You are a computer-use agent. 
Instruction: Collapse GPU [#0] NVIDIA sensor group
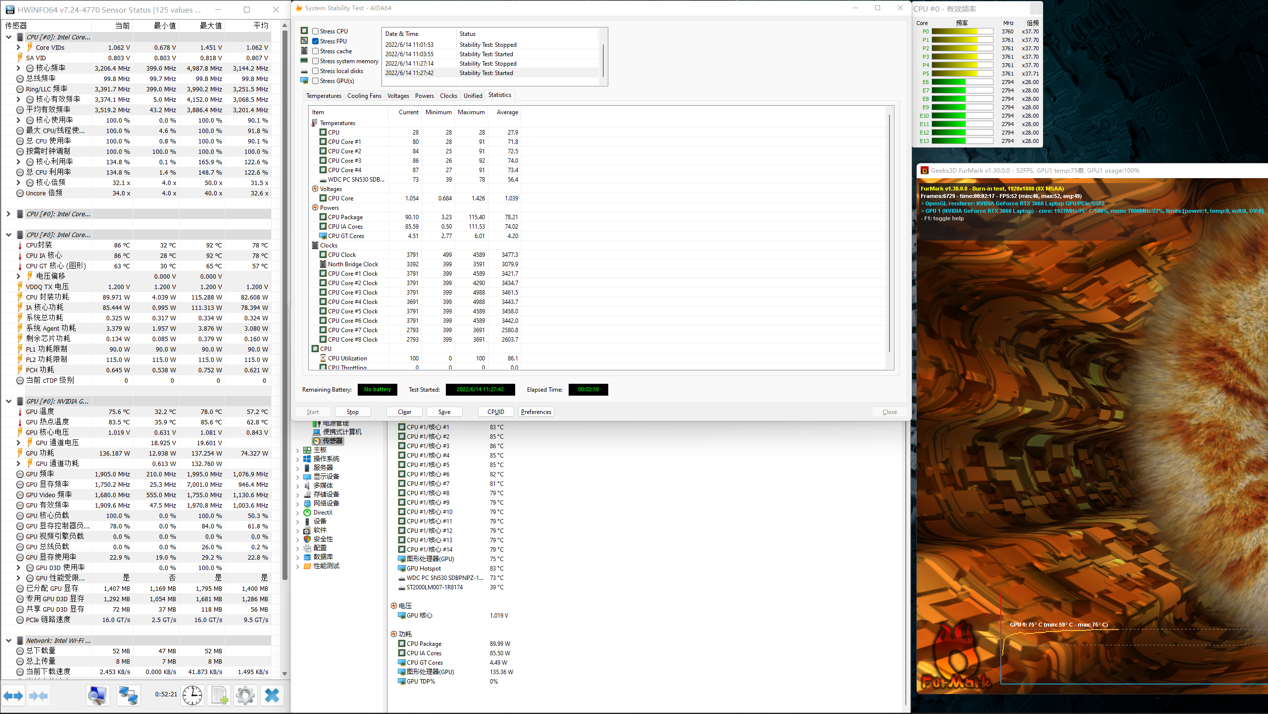point(9,401)
